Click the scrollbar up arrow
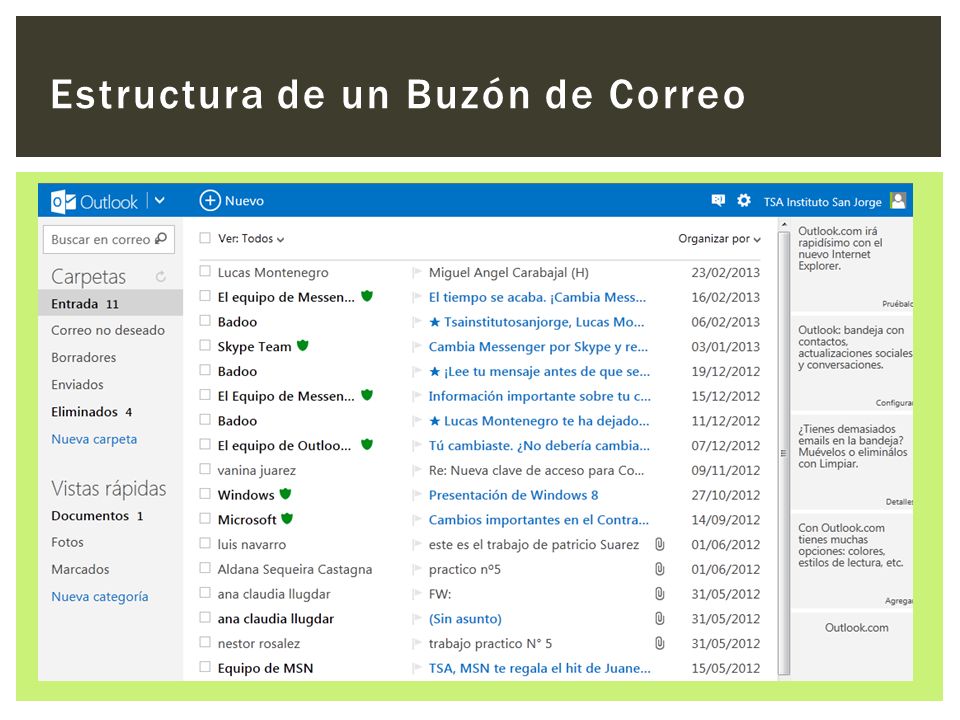This screenshot has height=720, width=960. click(x=784, y=225)
